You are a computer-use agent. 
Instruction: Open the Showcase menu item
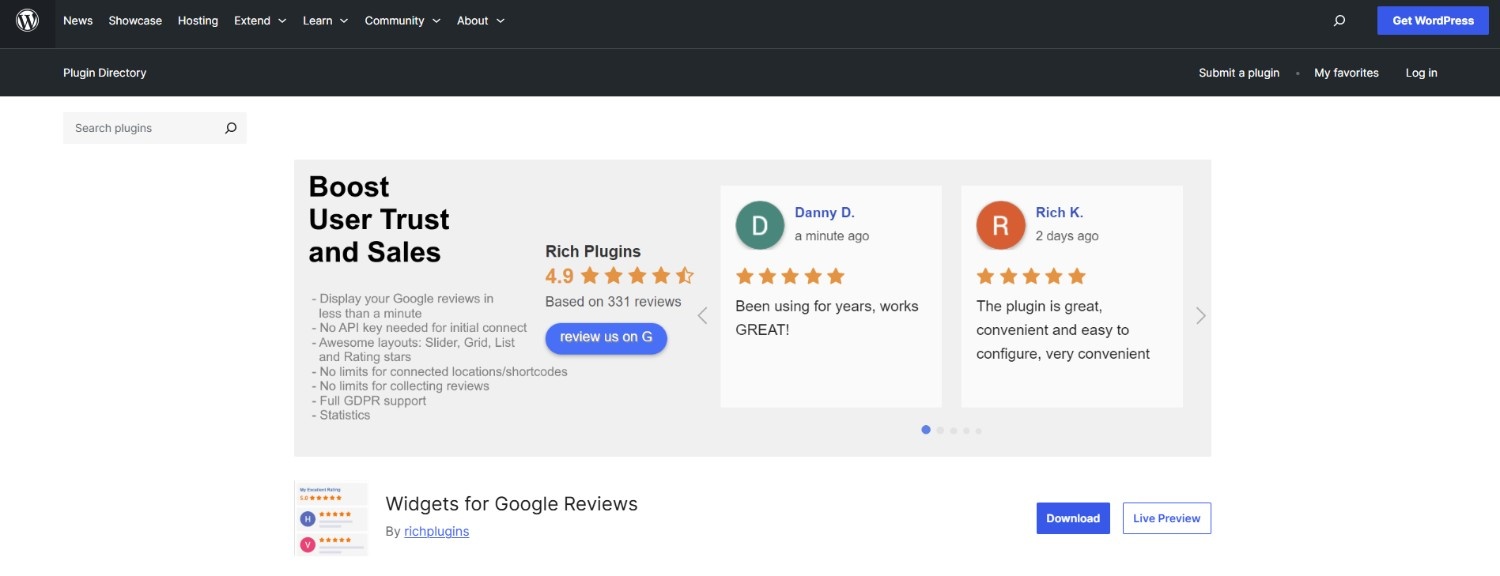(x=135, y=21)
